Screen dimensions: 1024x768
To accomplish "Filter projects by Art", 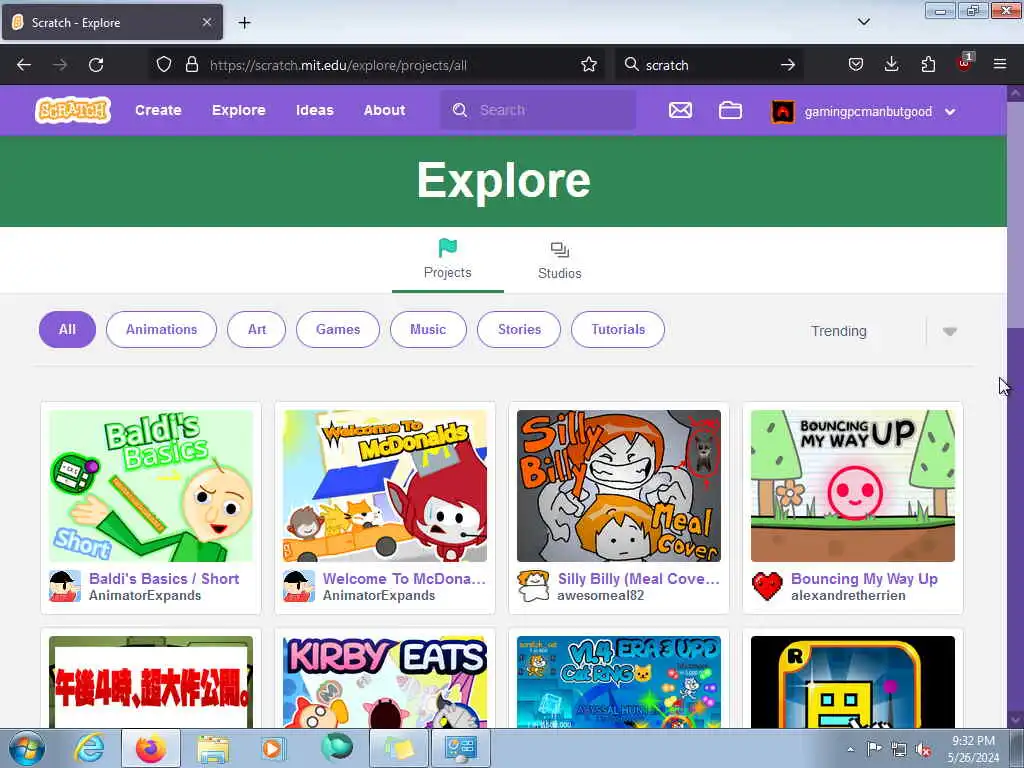I will [x=257, y=330].
